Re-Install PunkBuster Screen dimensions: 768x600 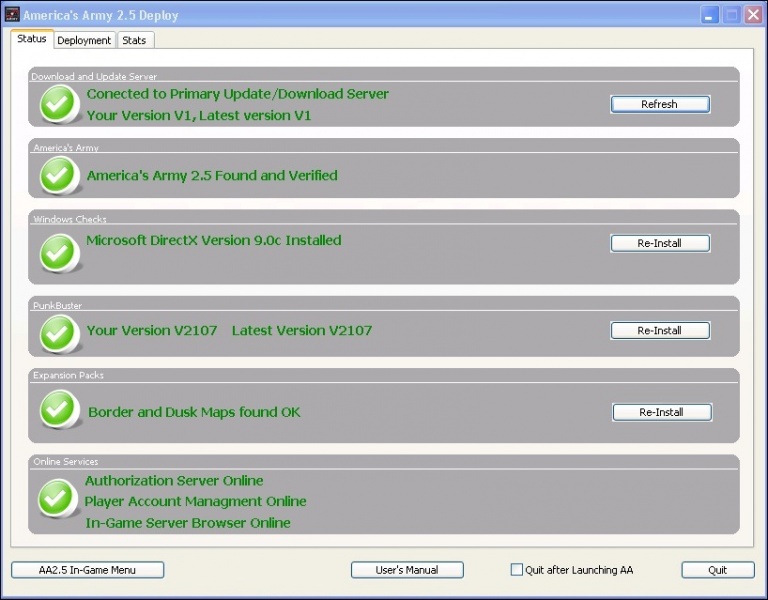pos(660,331)
